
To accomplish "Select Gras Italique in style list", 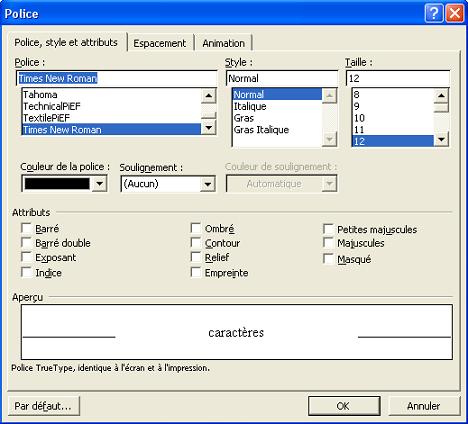I will coord(261,130).
